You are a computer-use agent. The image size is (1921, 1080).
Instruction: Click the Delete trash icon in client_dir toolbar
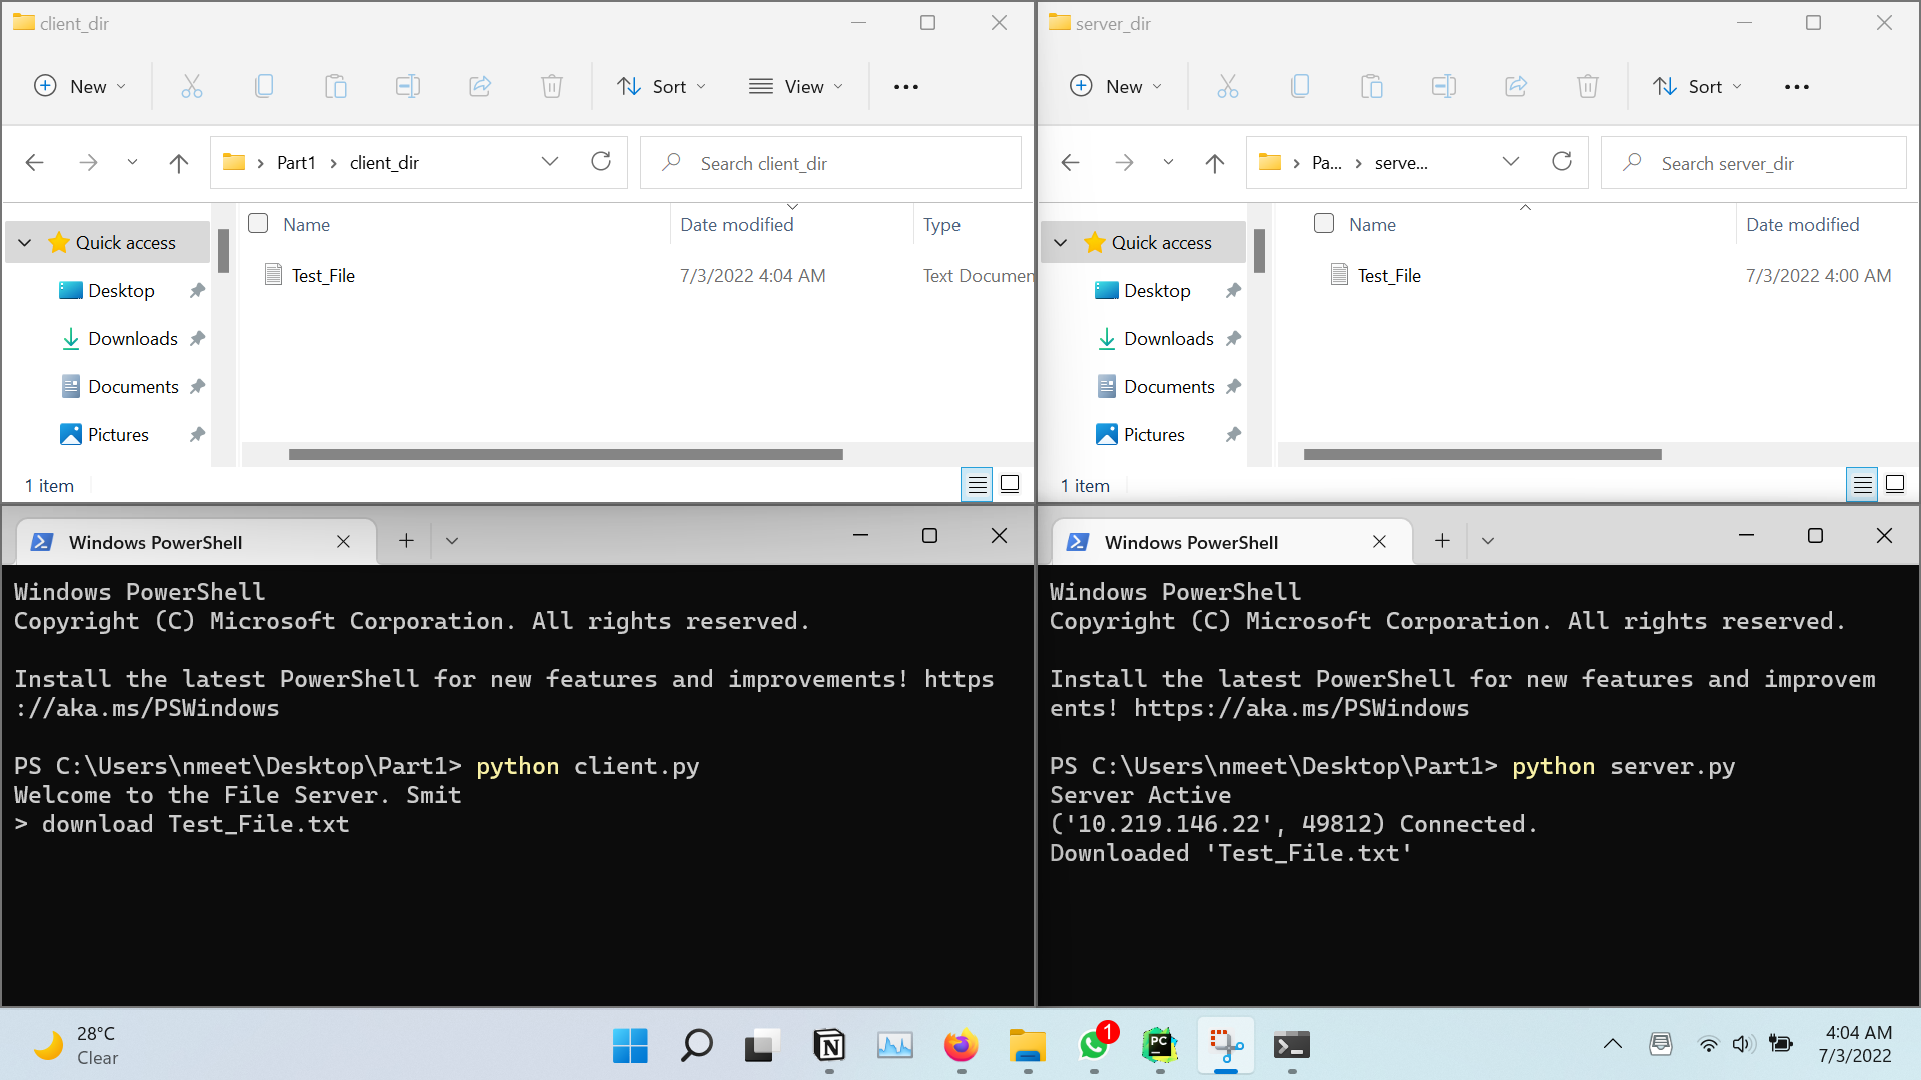[x=551, y=87]
